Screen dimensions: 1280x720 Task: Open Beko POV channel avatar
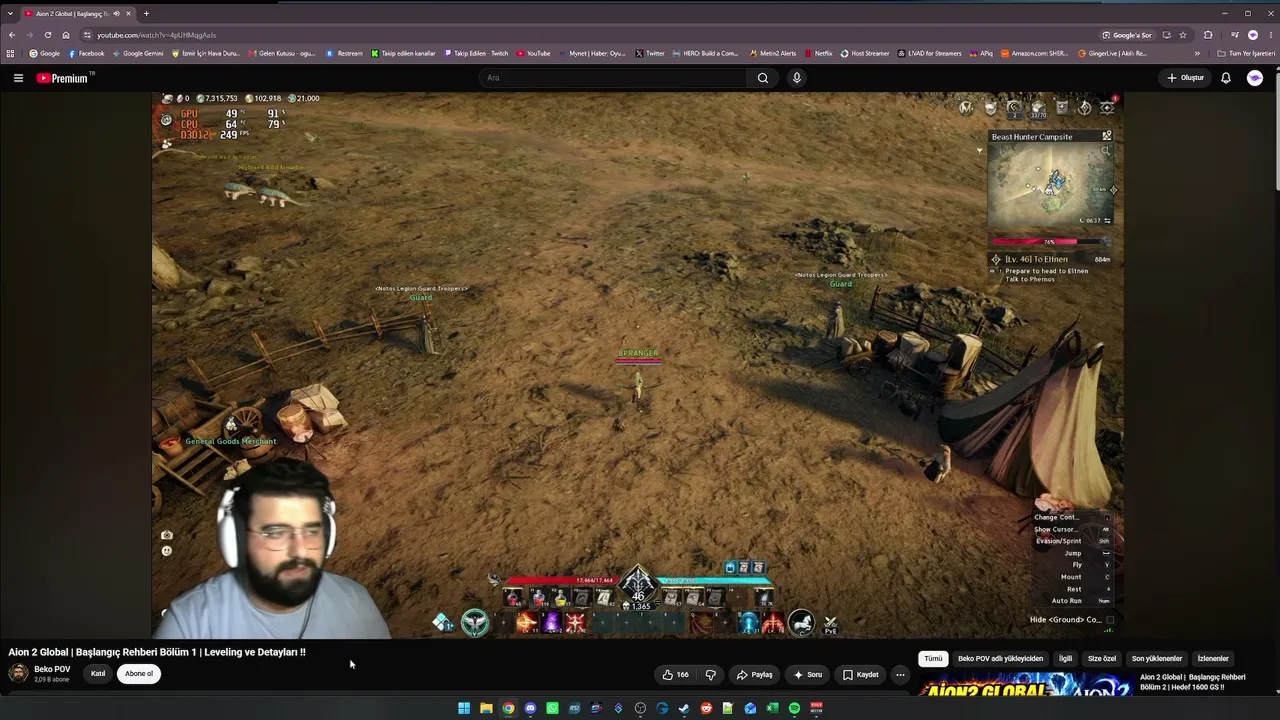tap(18, 673)
